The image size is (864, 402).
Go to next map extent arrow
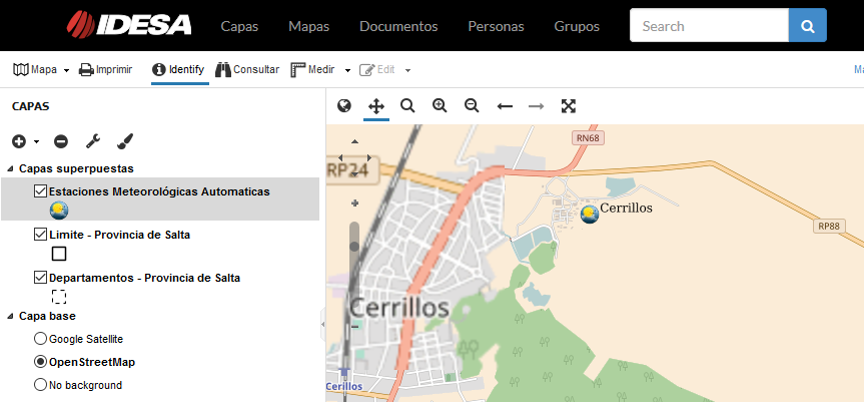click(536, 106)
